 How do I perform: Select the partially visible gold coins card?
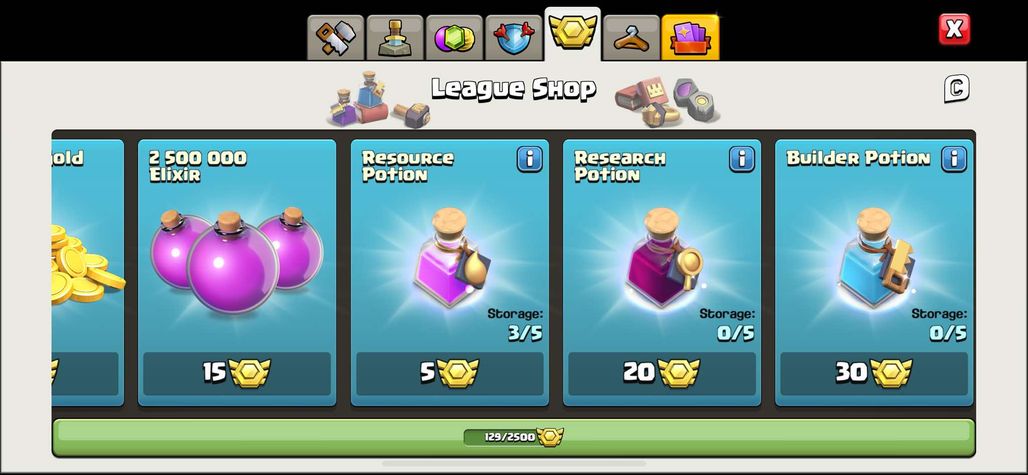click(88, 273)
